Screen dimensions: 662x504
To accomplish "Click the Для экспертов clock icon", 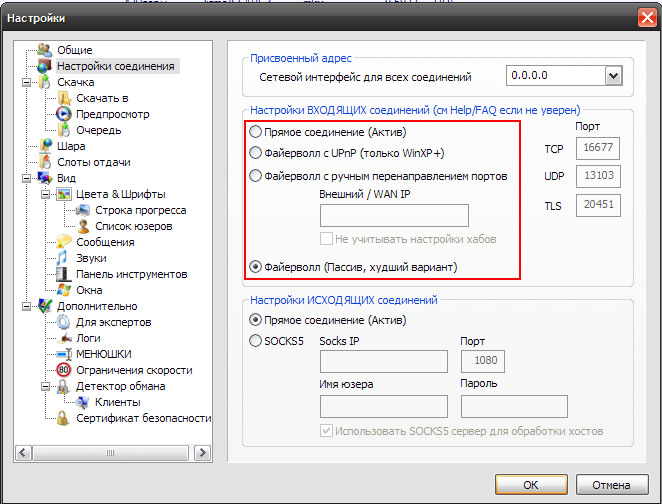I will pyautogui.click(x=64, y=322).
